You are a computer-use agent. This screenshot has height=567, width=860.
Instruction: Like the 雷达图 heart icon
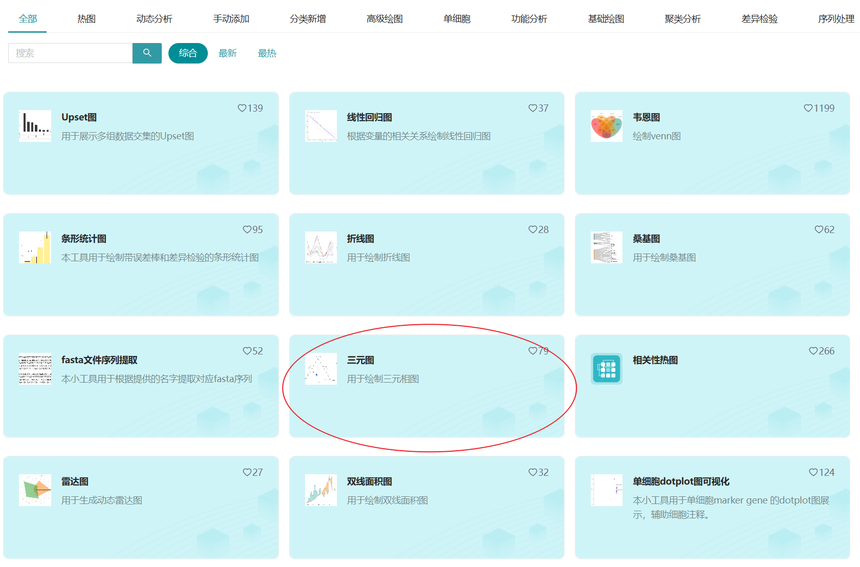coord(247,472)
